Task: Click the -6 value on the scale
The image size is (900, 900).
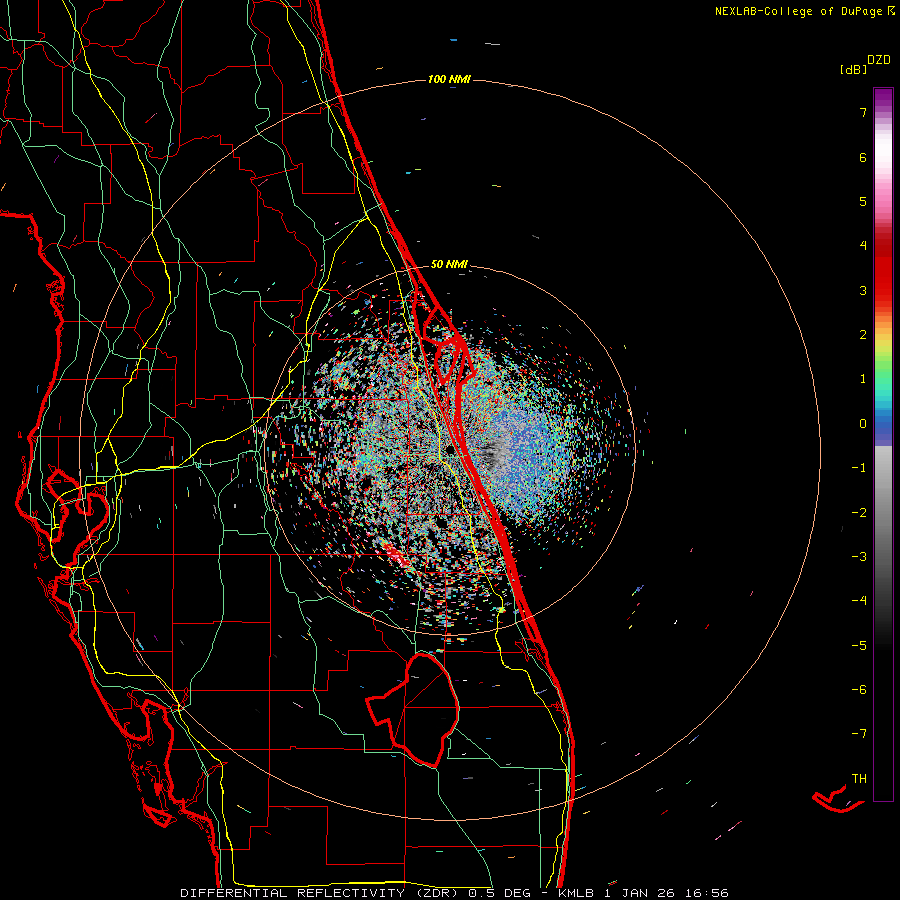Action: click(859, 689)
